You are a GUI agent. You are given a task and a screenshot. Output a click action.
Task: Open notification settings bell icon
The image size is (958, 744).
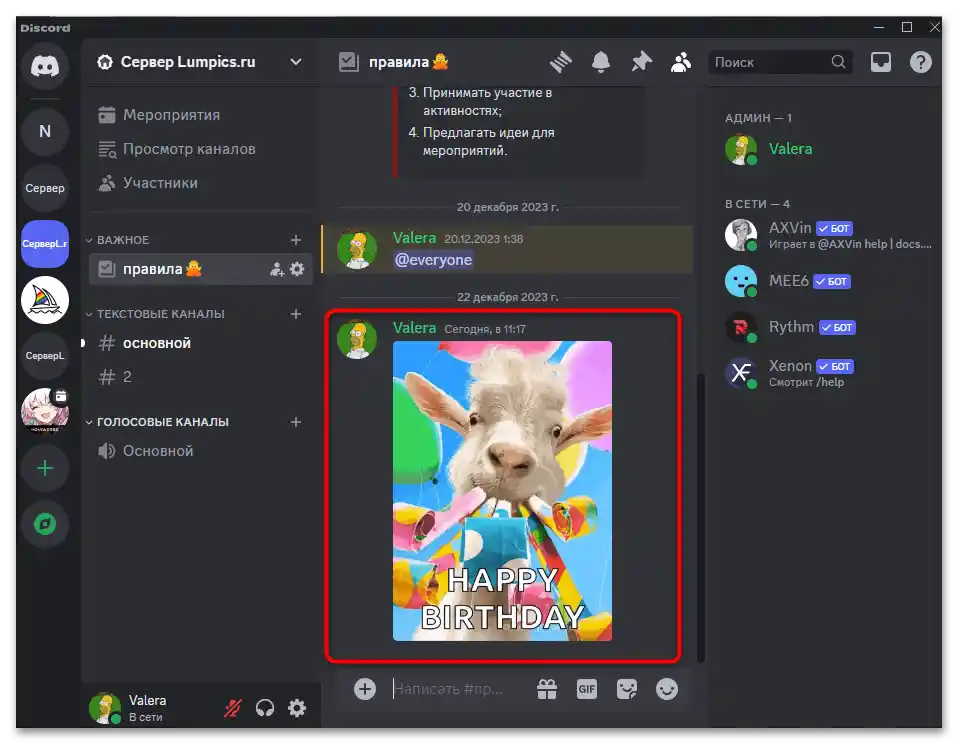(x=601, y=62)
